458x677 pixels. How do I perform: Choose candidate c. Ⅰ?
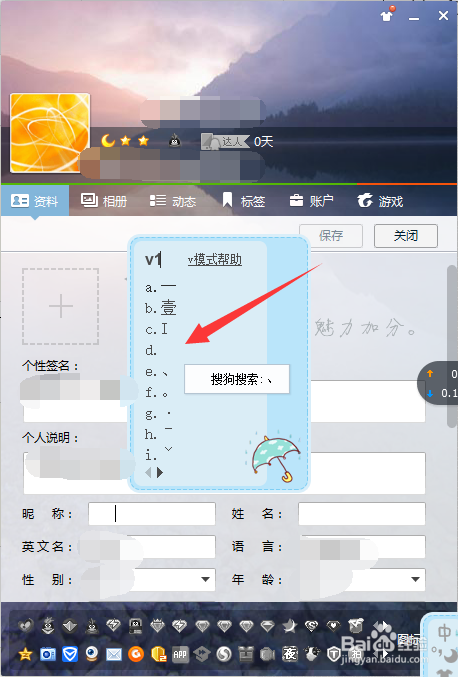tap(156, 329)
